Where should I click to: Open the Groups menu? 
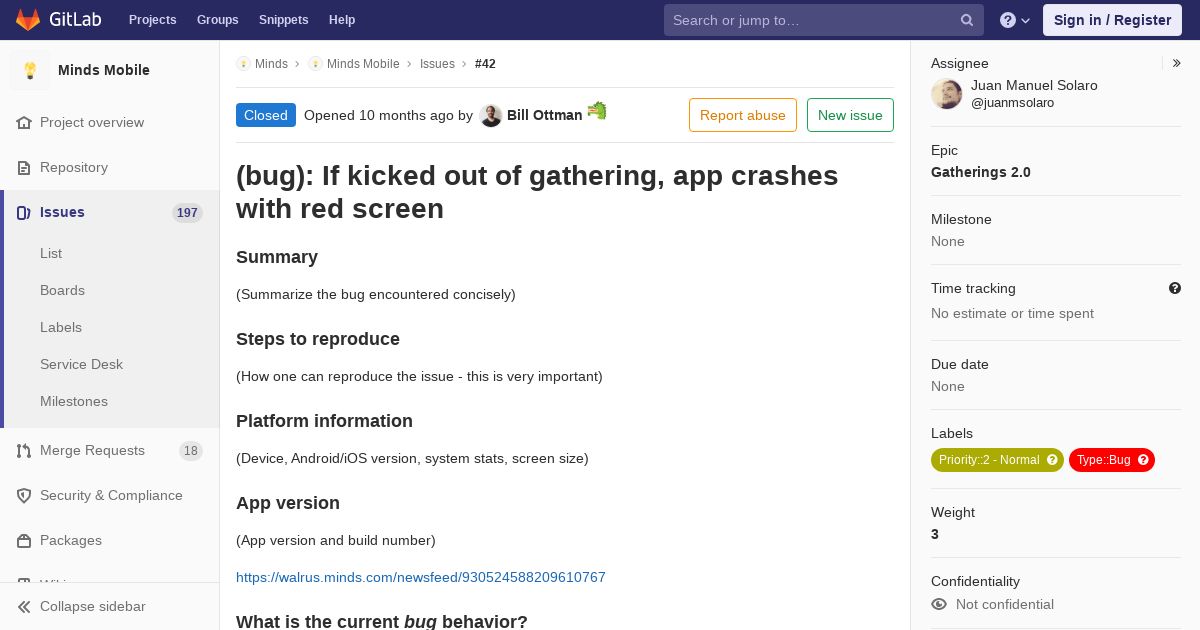pos(218,20)
